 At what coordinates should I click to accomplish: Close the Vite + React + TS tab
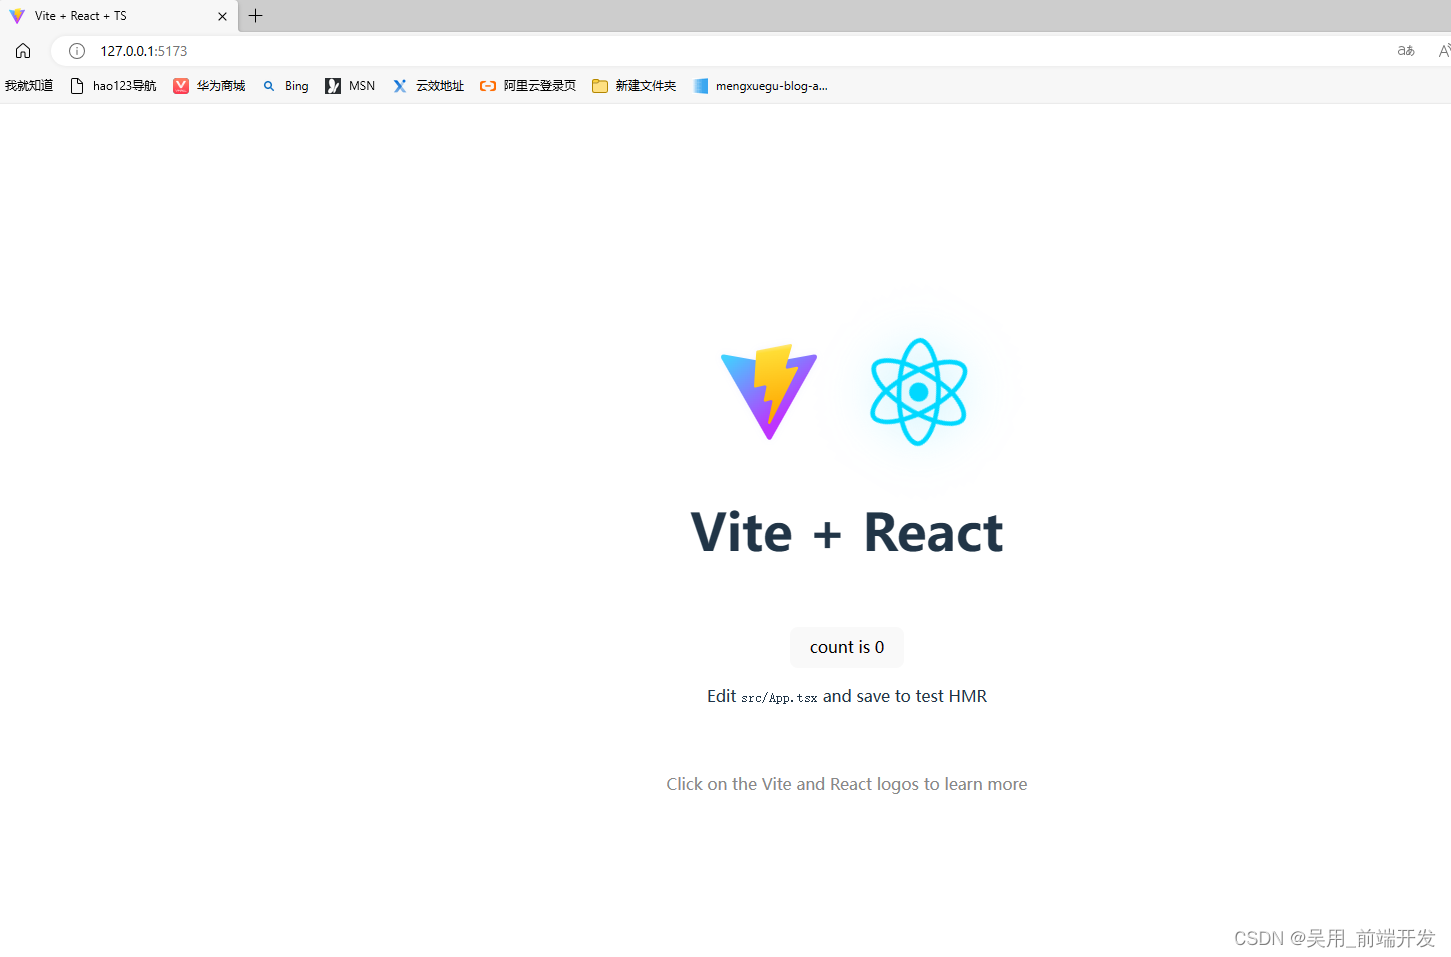pos(222,16)
